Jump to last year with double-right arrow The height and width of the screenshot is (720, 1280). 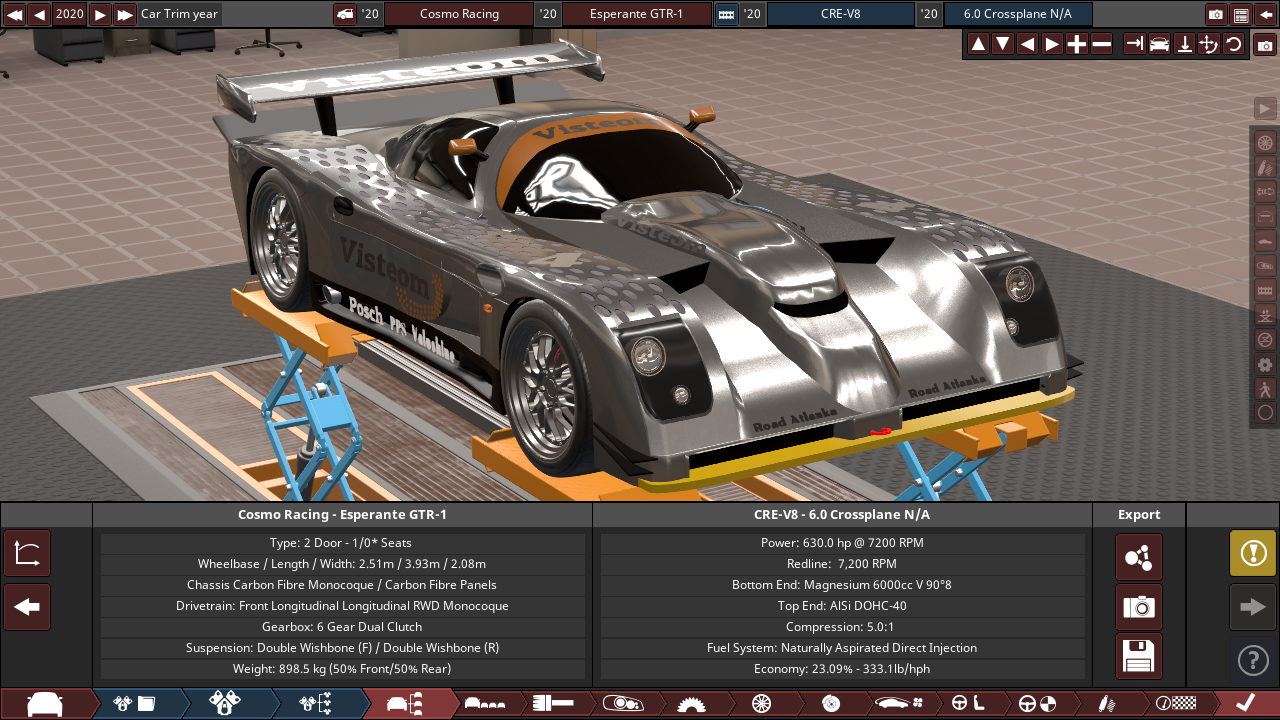point(125,14)
